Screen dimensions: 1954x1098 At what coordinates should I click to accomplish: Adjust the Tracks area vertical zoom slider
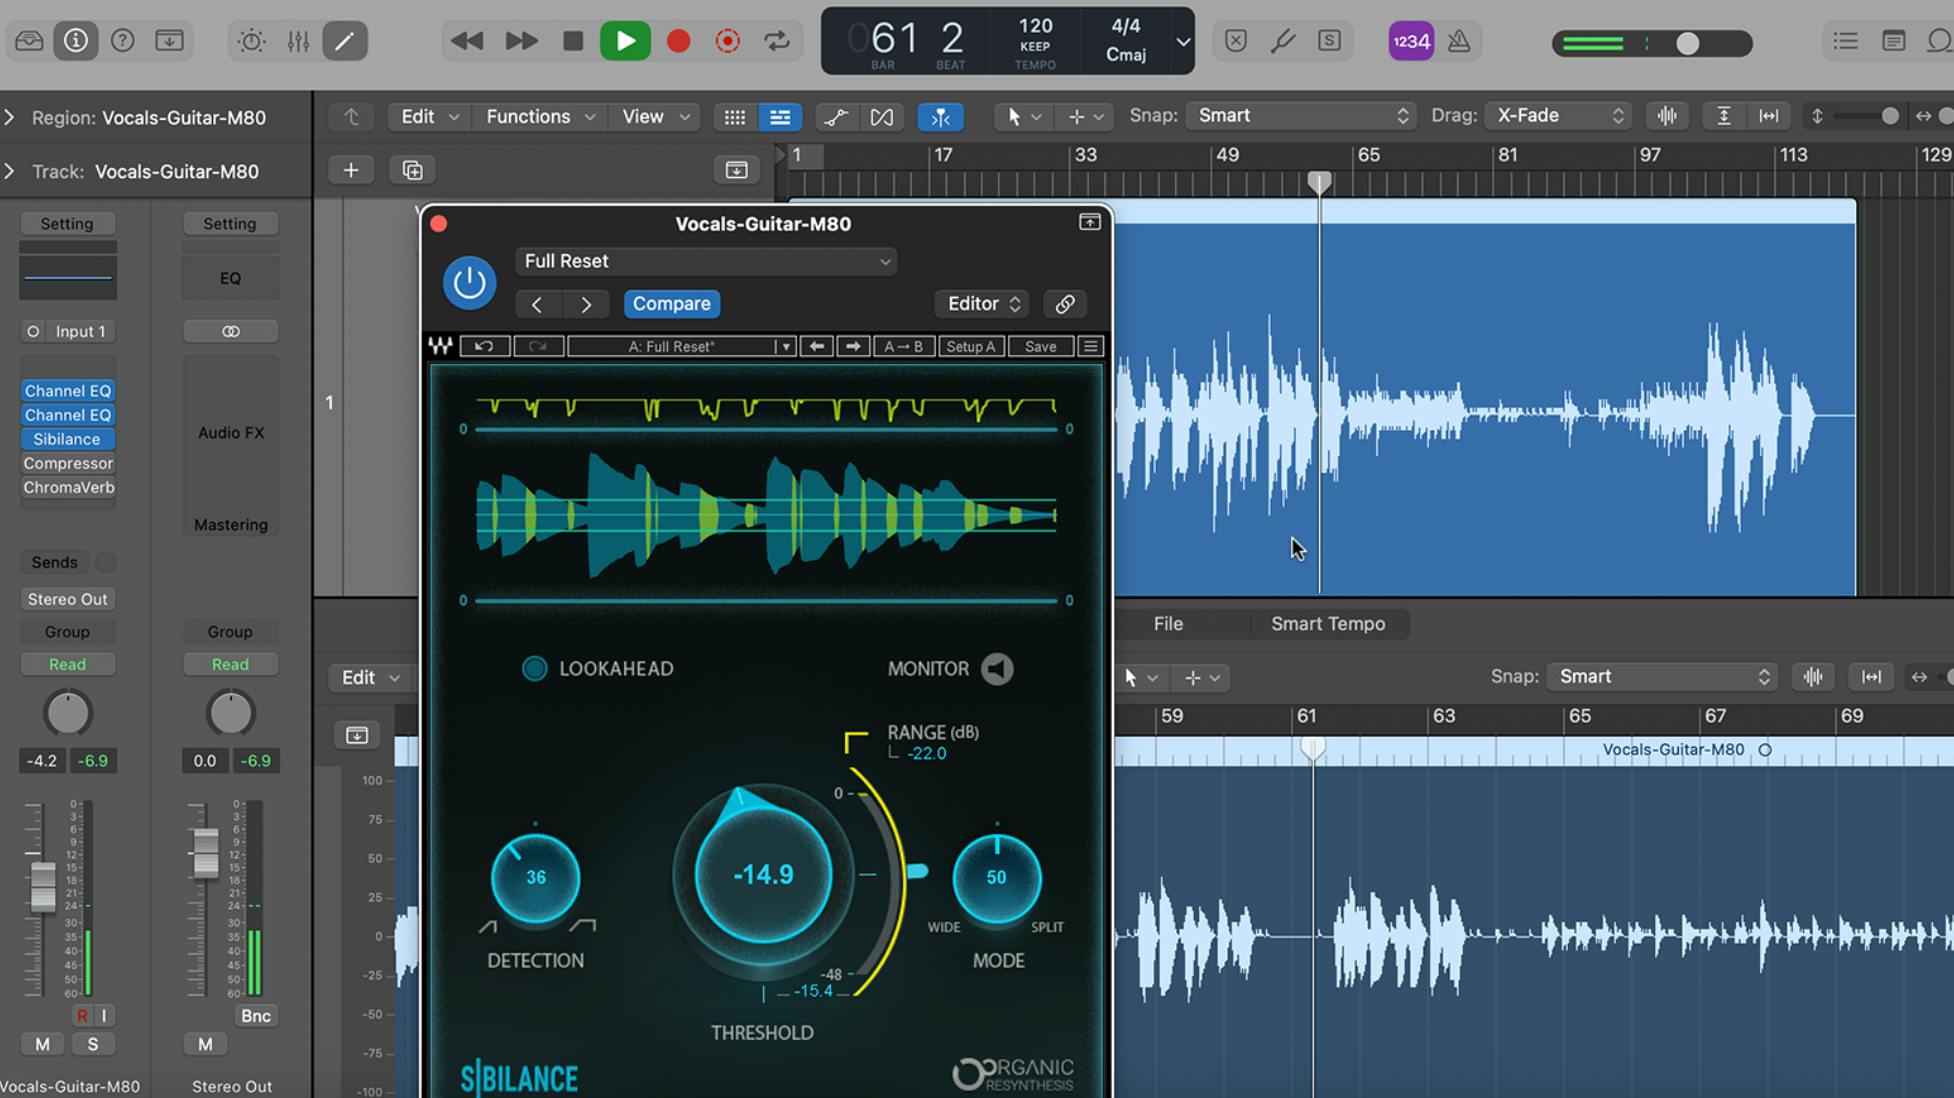point(1889,116)
